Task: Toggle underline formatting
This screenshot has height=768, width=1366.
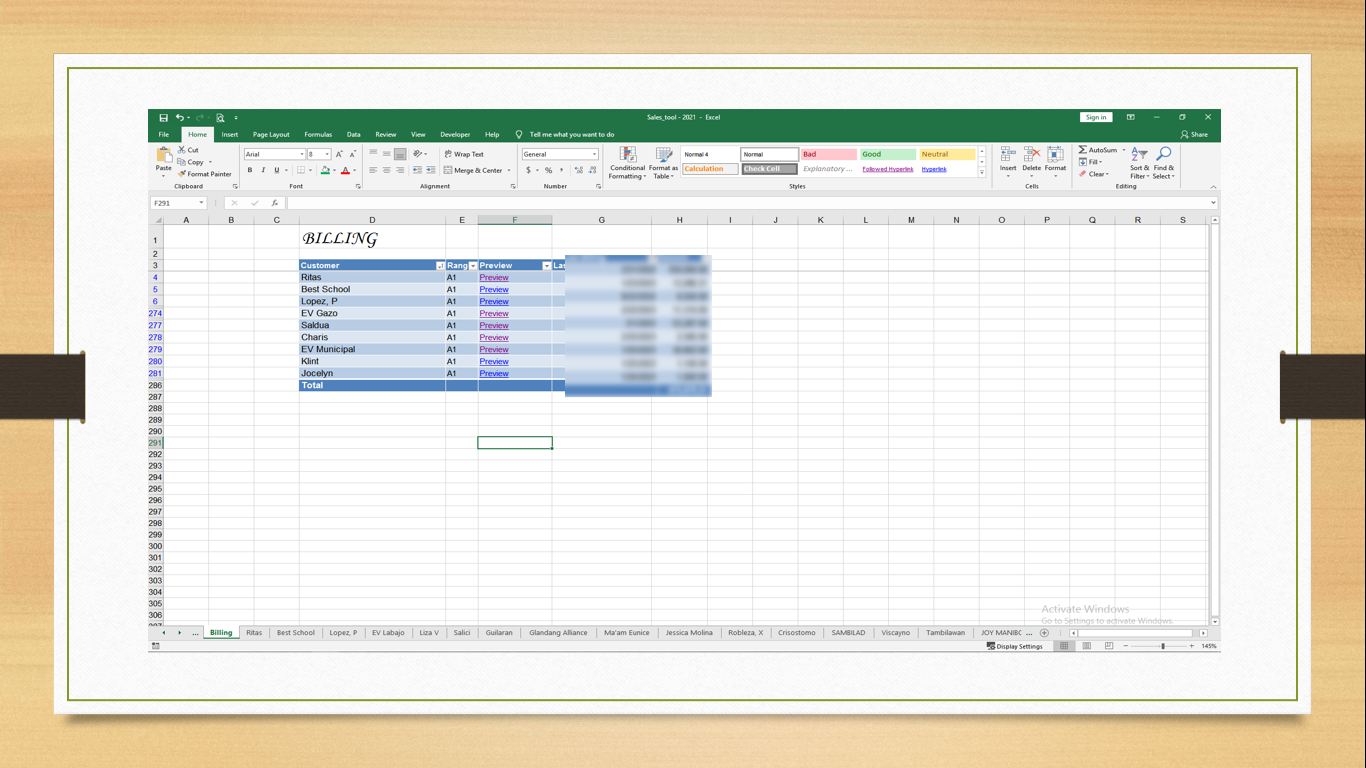Action: [x=277, y=170]
